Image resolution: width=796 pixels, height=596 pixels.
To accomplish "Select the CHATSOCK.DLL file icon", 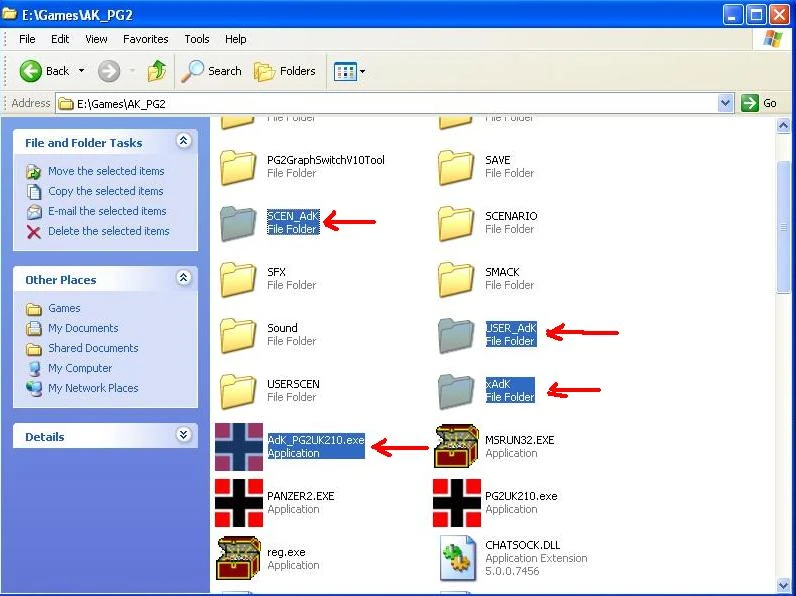I will [457, 558].
